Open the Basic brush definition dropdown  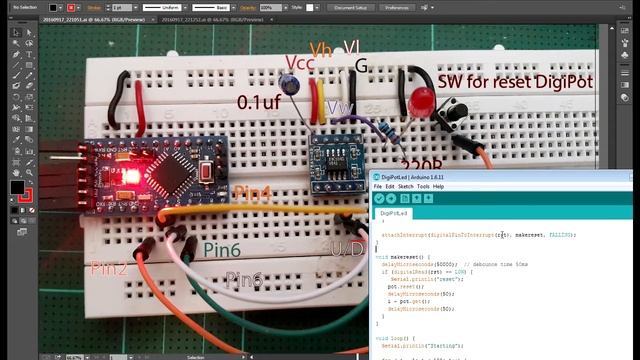tap(233, 8)
